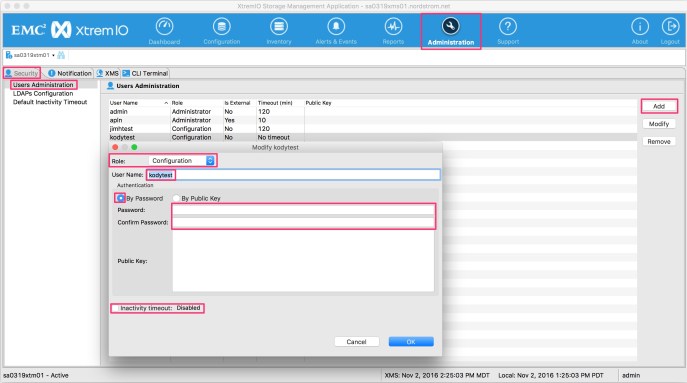Select By Public Key authentication radio button
Screen dimensions: 687x383
[x=176, y=198]
